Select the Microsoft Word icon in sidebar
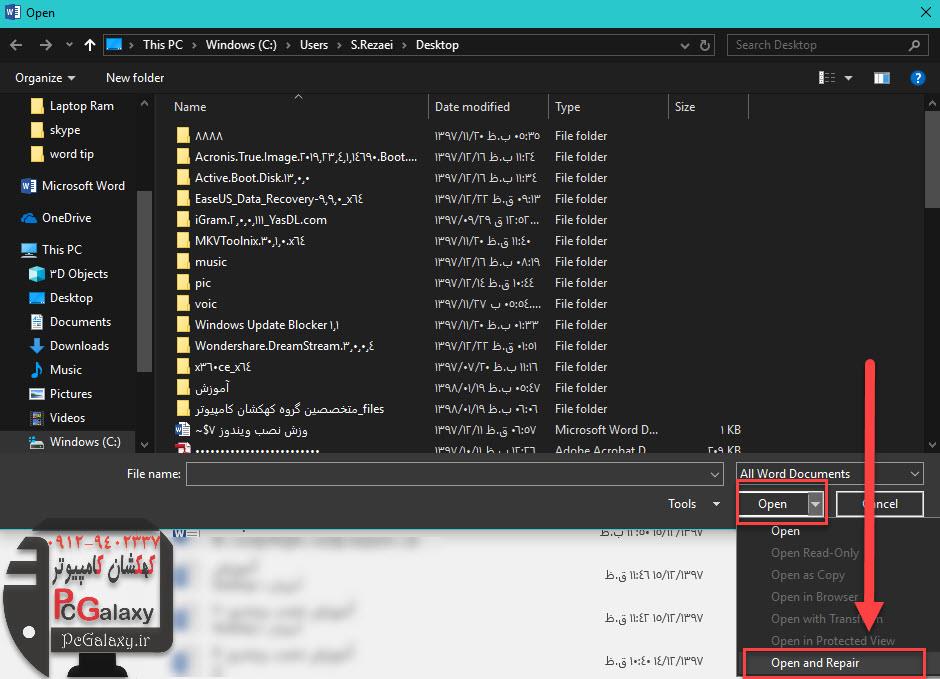Image resolution: width=940 pixels, height=679 pixels. pos(29,186)
